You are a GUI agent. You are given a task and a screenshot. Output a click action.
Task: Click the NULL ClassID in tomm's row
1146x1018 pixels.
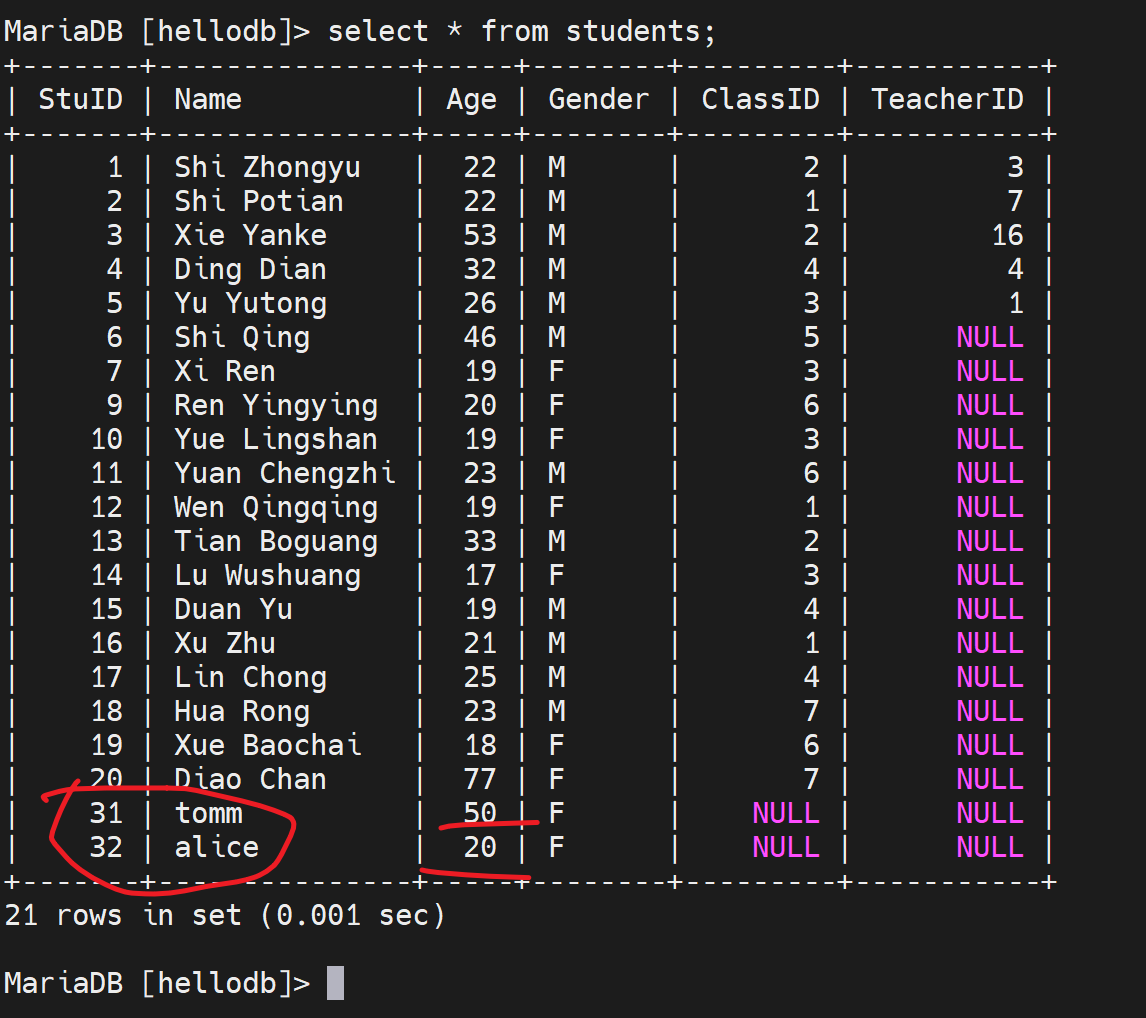pos(786,813)
